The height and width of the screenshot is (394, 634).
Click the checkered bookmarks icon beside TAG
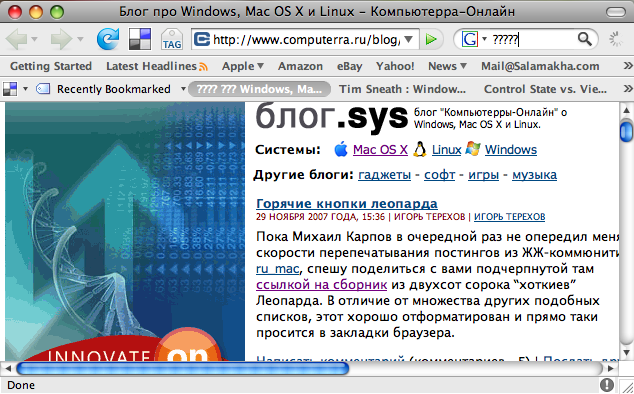140,39
